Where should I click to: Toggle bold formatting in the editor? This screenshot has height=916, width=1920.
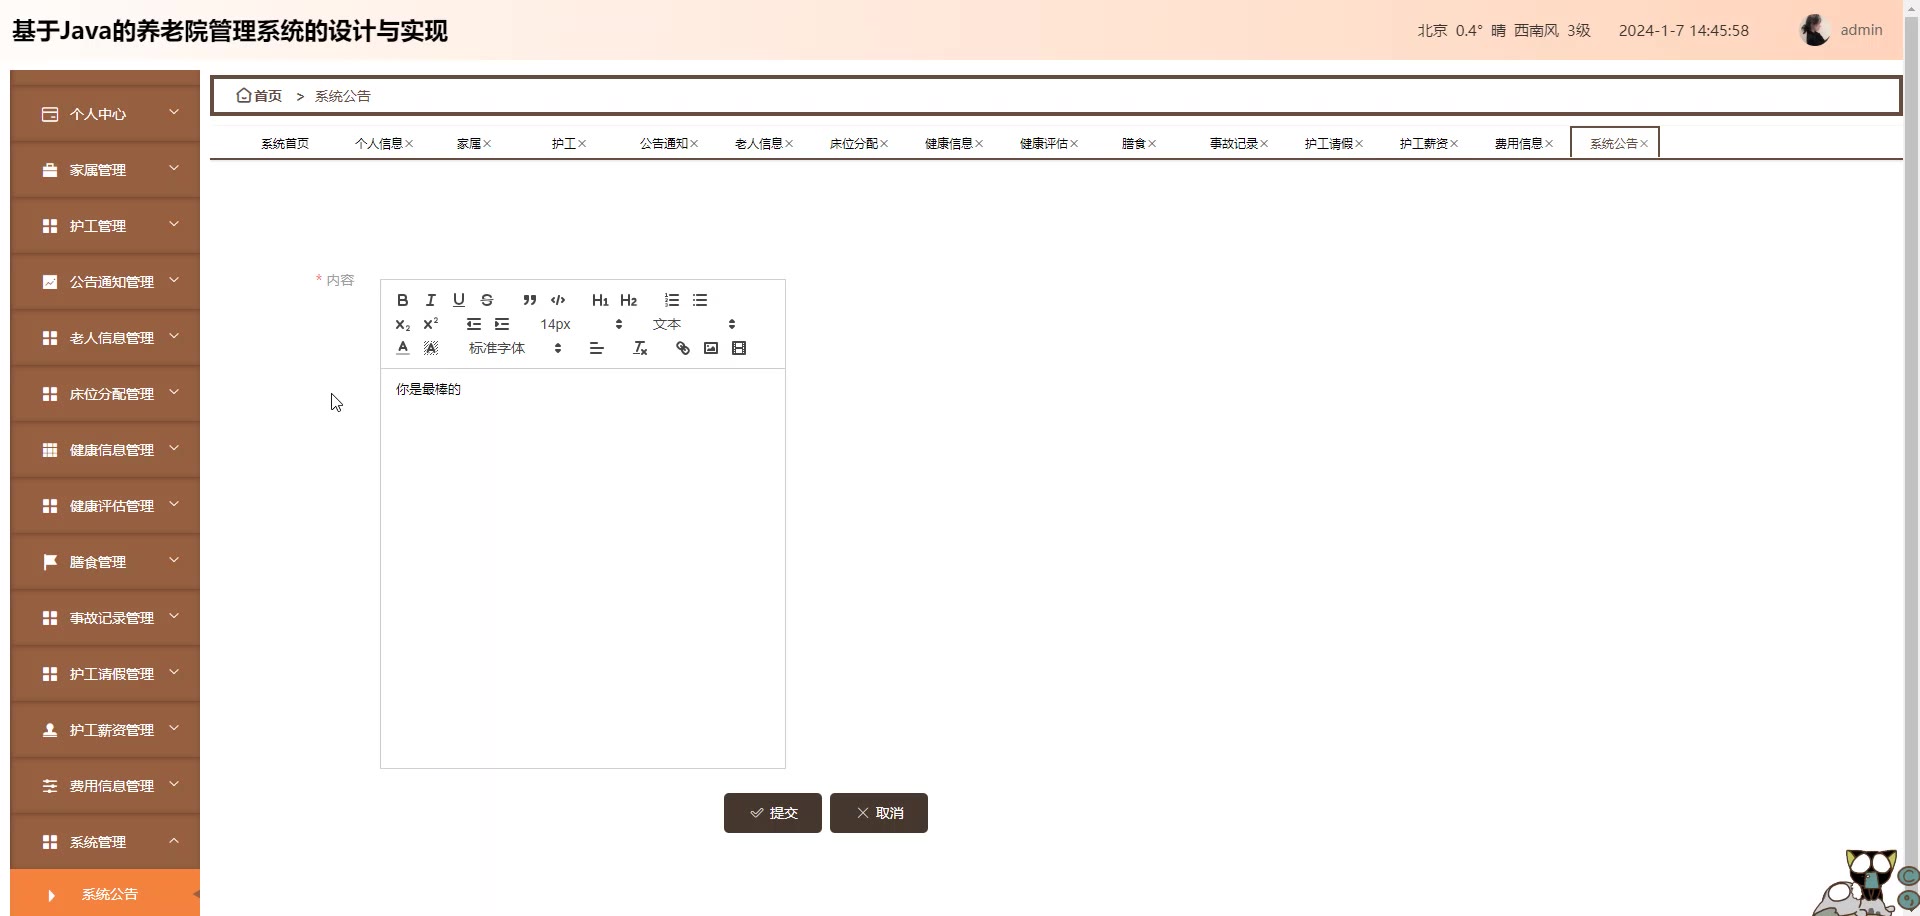pos(402,300)
